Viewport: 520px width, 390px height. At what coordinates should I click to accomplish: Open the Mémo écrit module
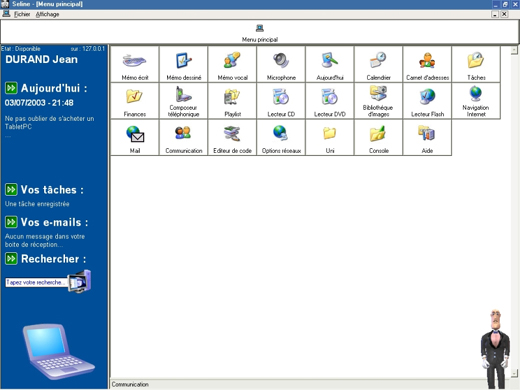click(x=135, y=64)
